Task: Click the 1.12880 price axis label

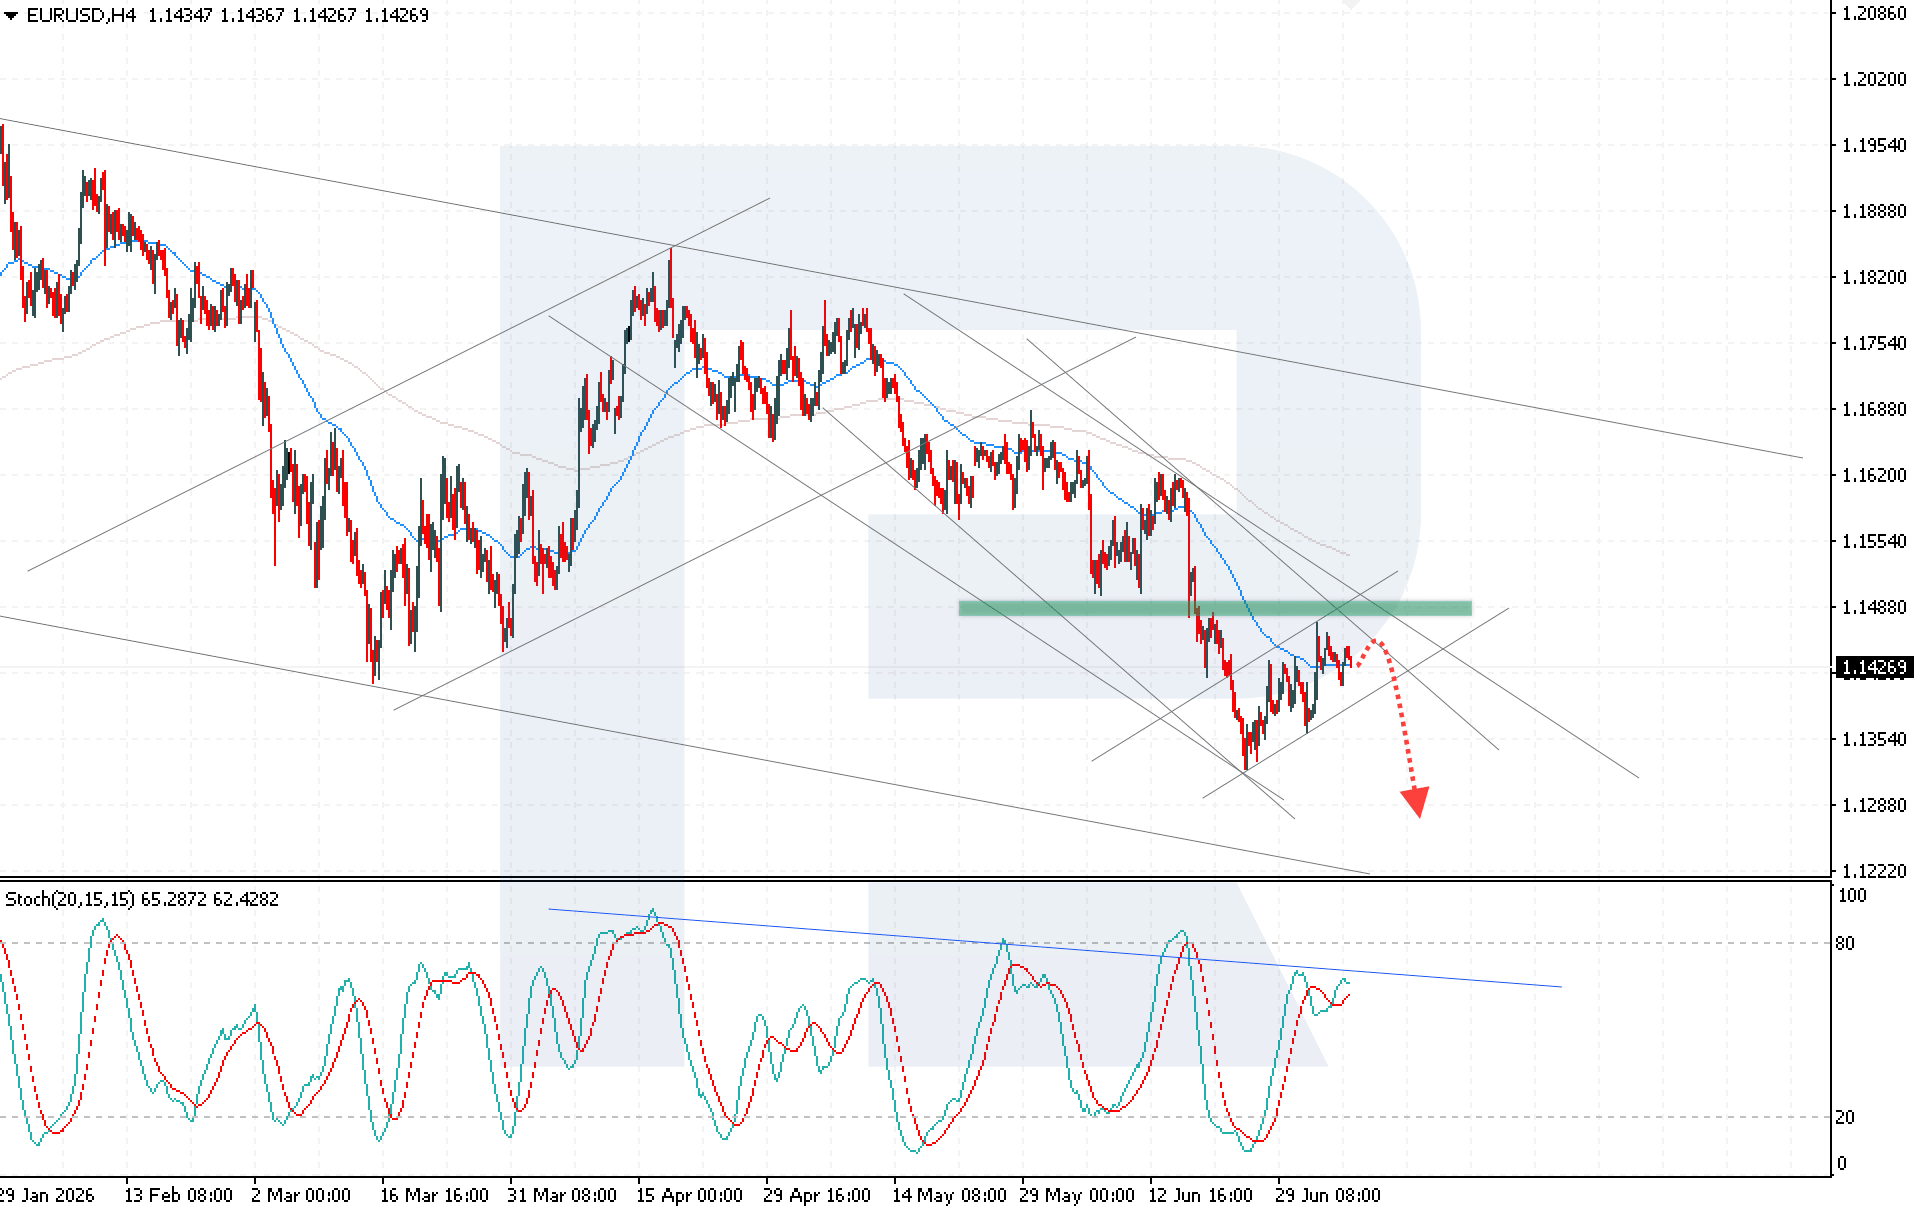Action: [x=1874, y=806]
